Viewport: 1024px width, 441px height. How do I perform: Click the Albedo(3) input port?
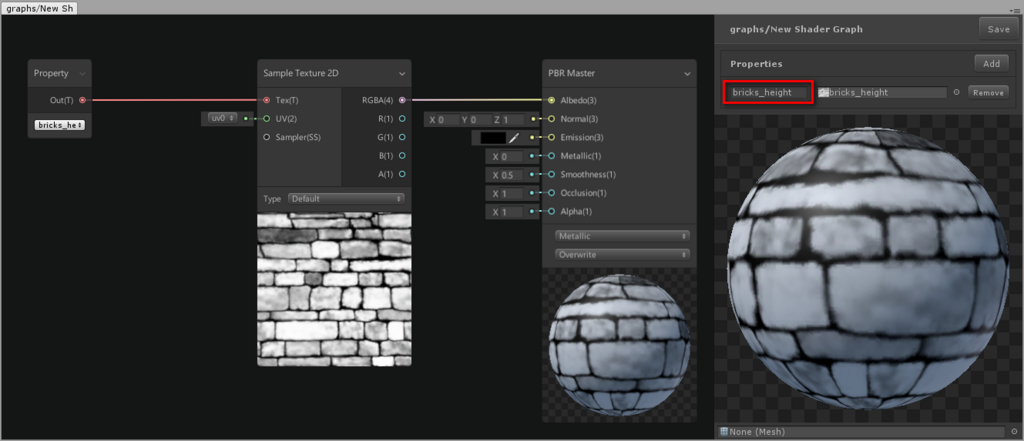551,100
